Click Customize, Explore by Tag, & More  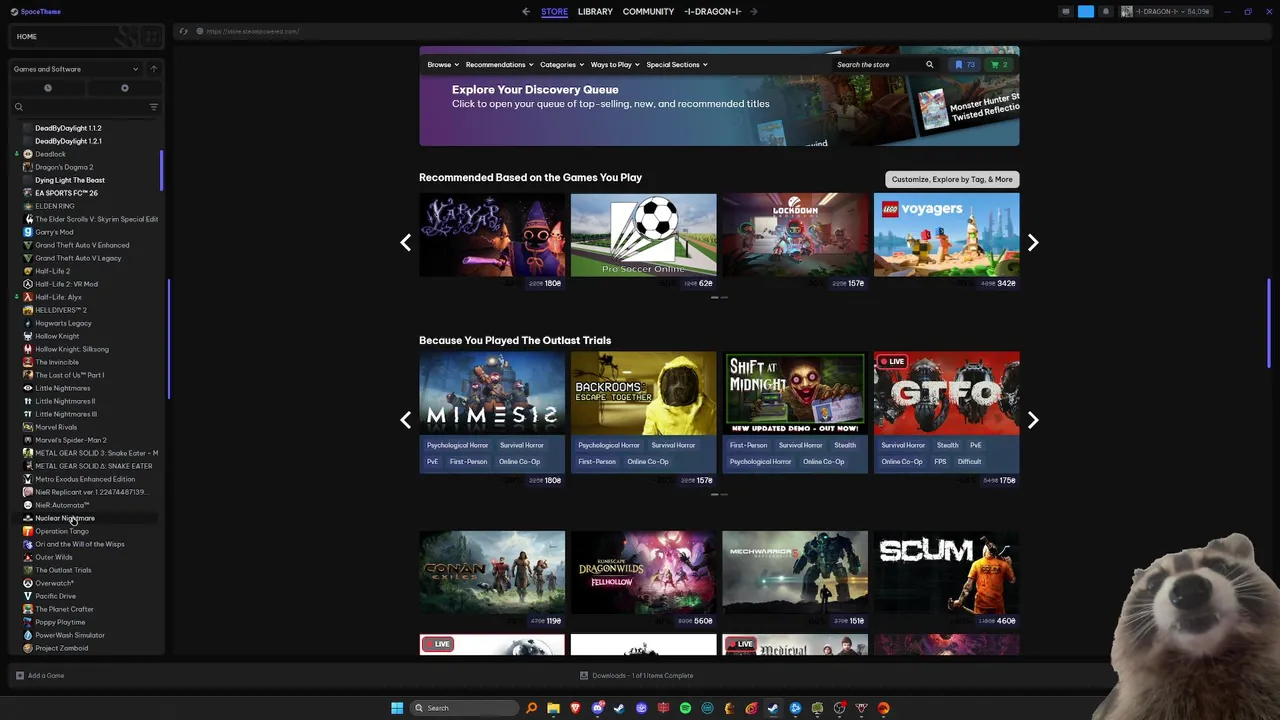[x=952, y=179]
